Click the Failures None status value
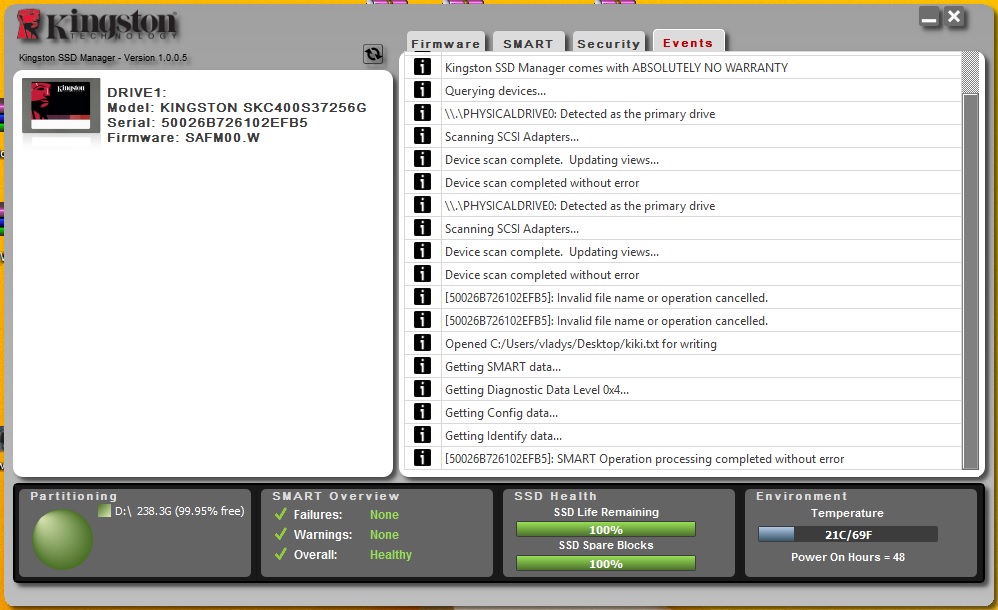 click(384, 514)
